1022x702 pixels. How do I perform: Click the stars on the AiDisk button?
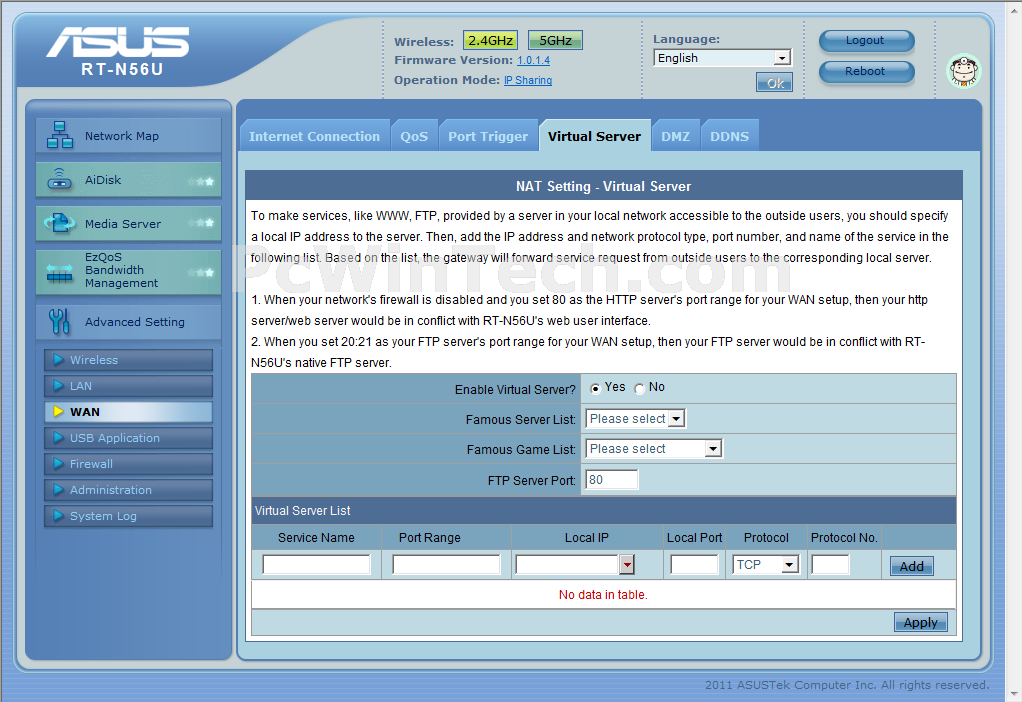pyautogui.click(x=202, y=181)
